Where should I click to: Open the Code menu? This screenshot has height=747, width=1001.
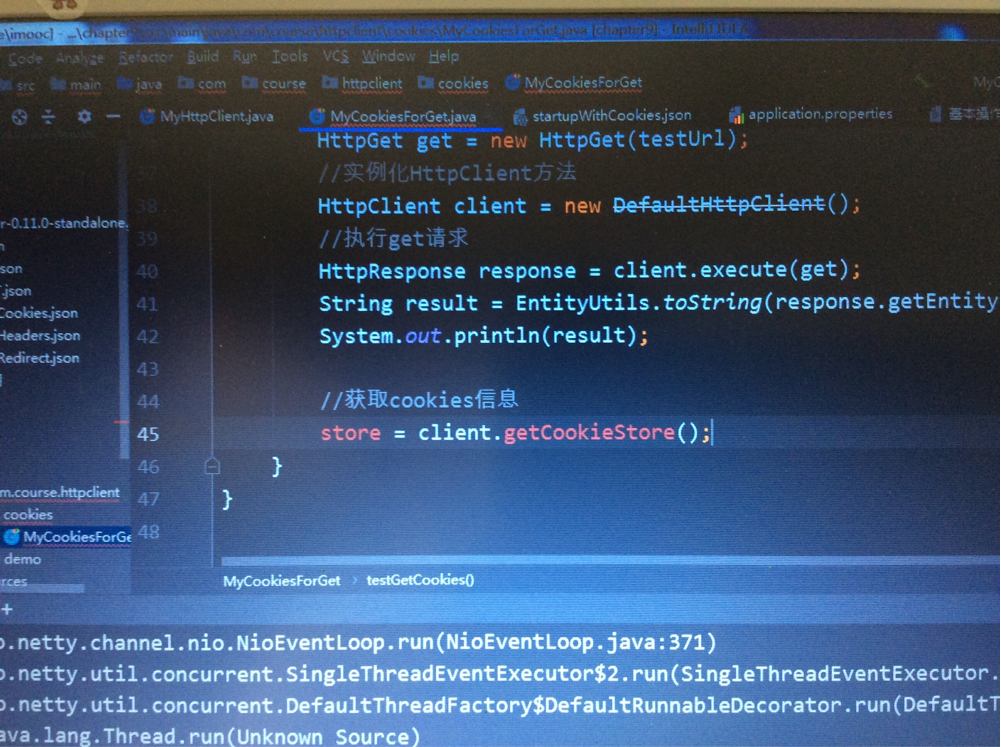point(26,59)
